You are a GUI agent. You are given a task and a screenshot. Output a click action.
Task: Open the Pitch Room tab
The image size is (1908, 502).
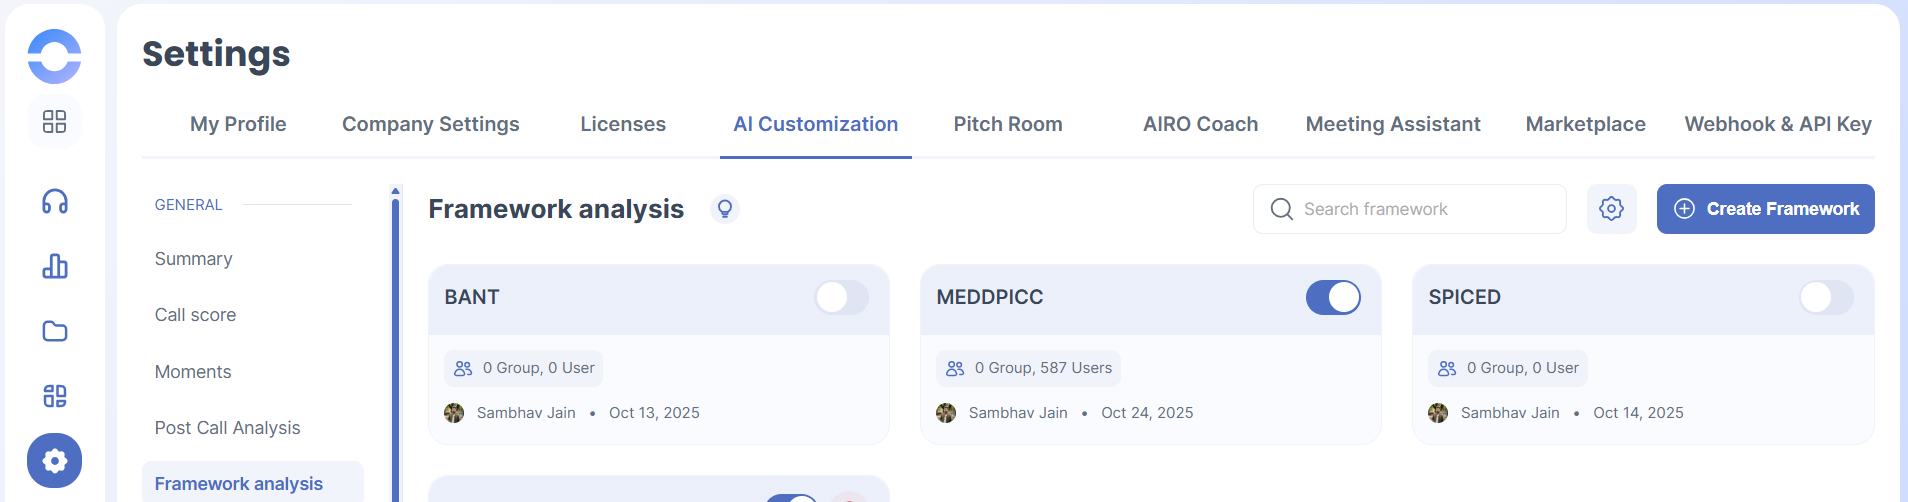point(1007,124)
